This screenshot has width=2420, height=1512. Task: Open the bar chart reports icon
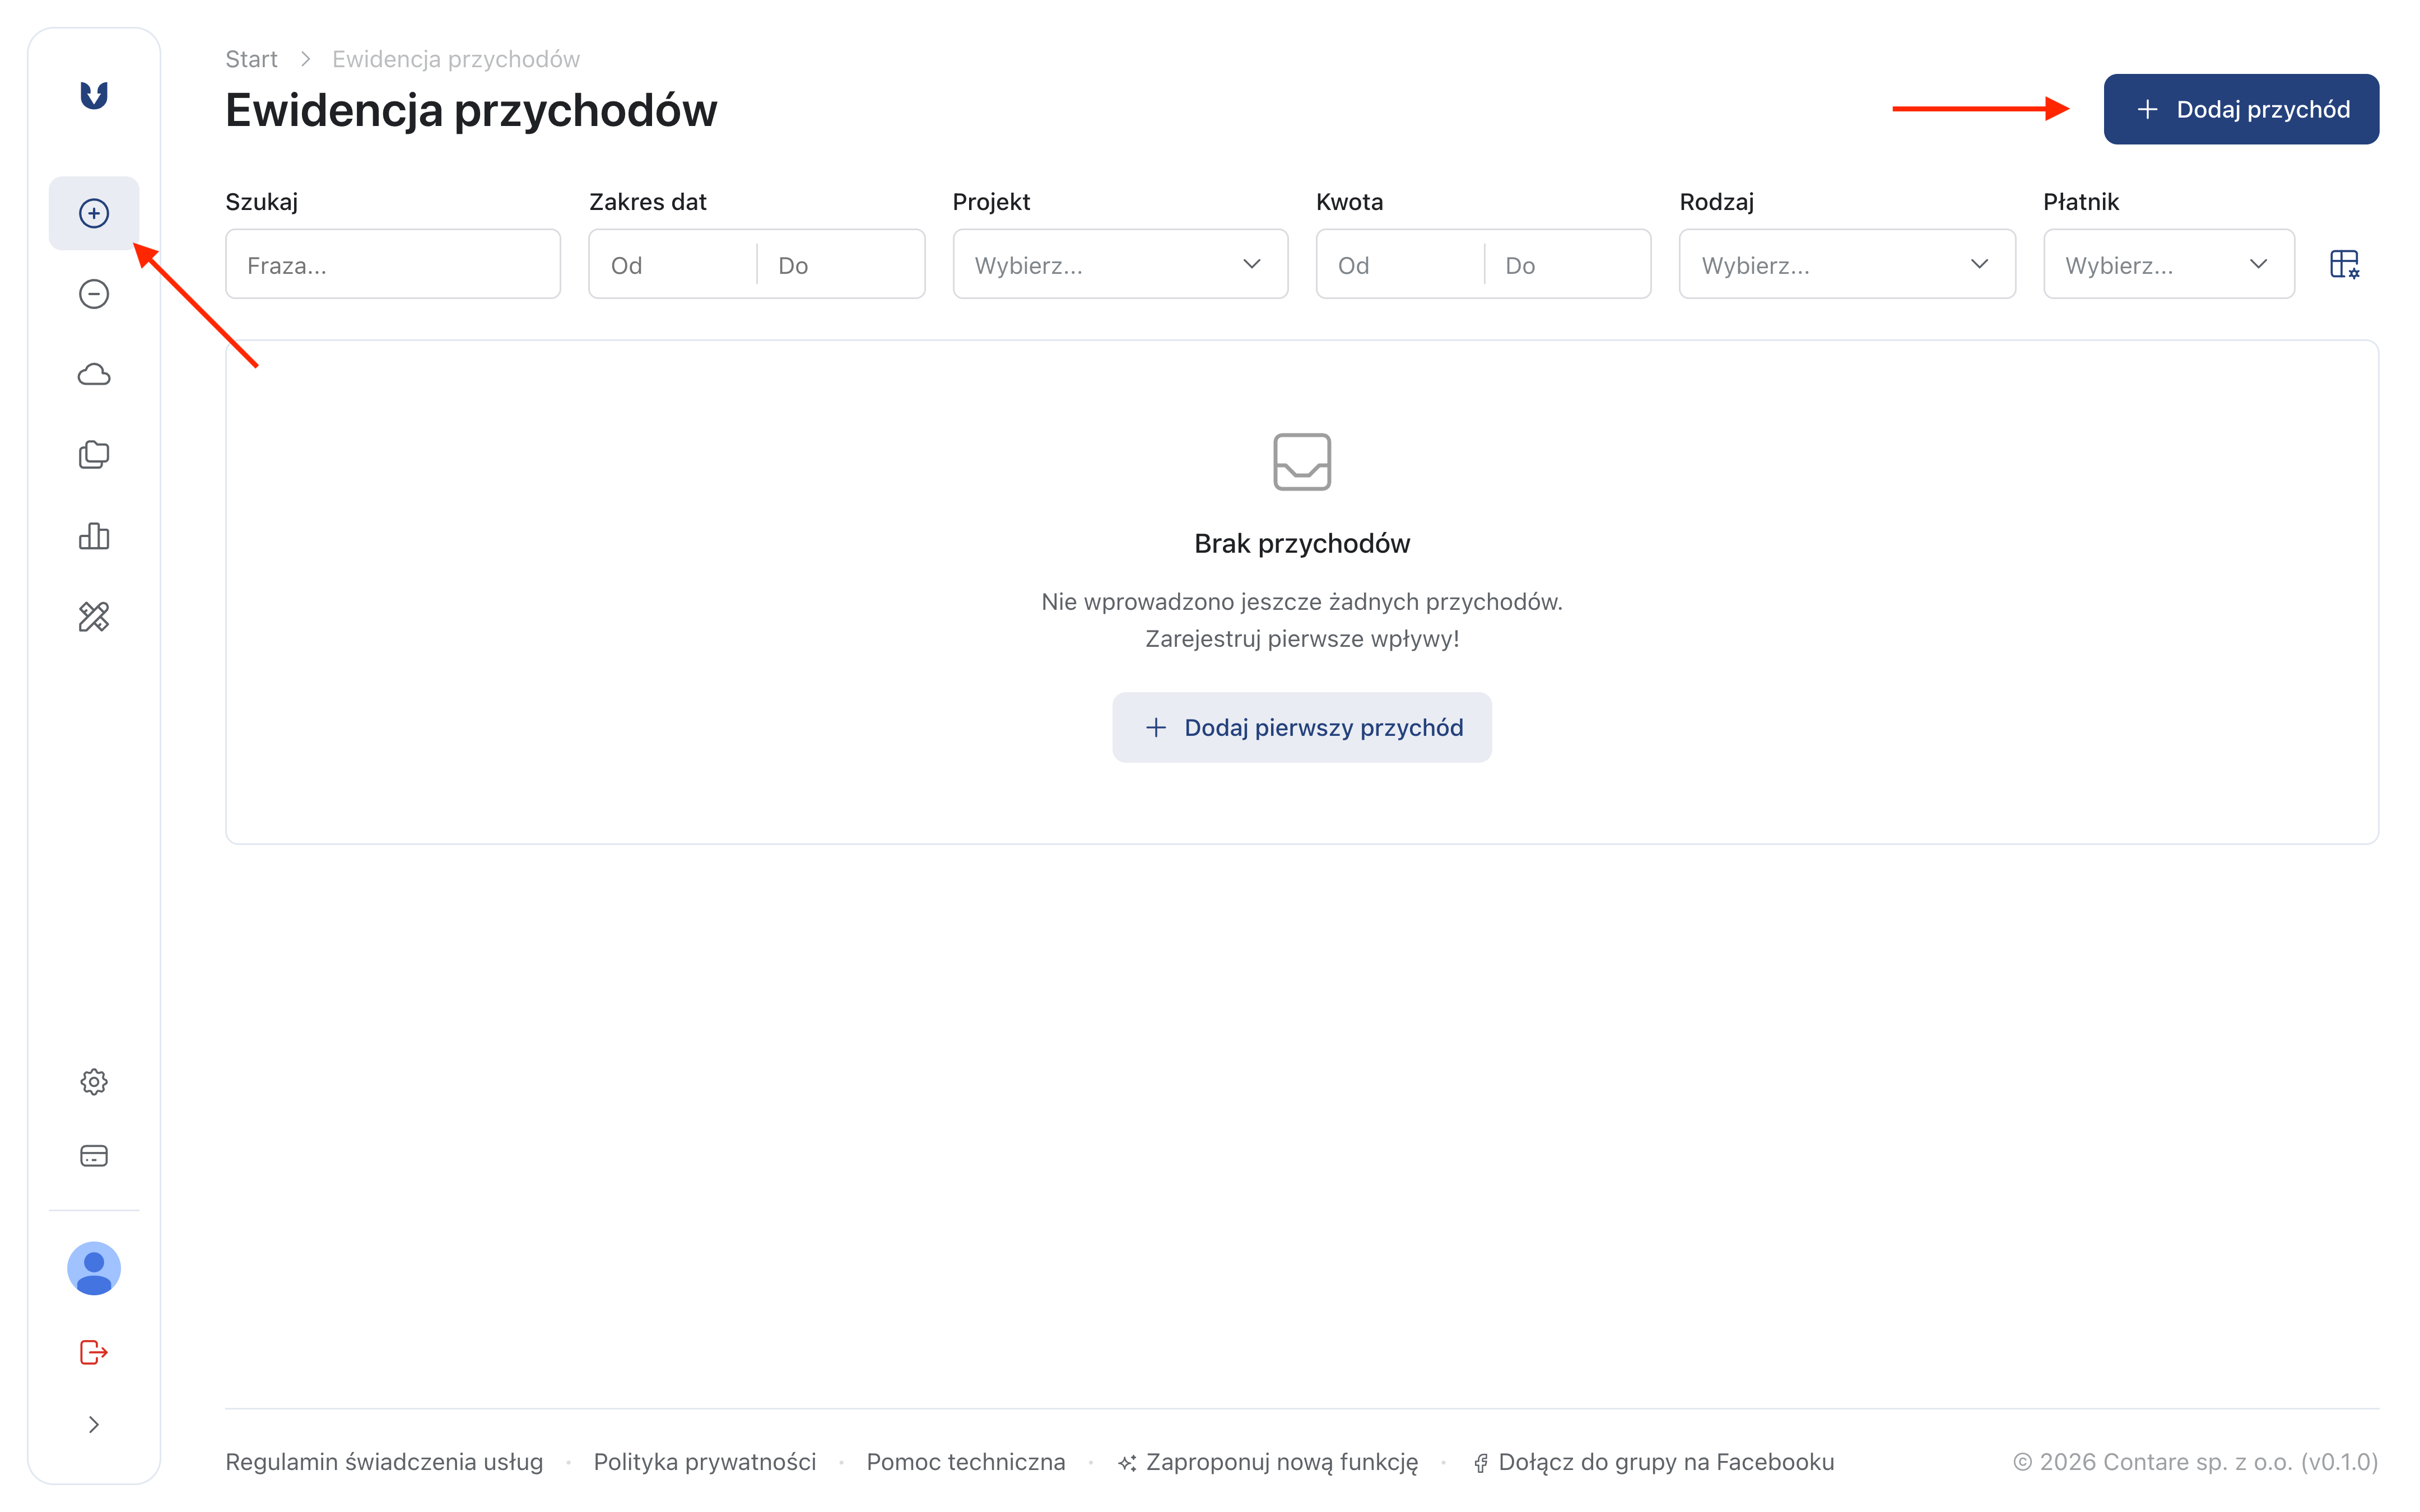(94, 536)
